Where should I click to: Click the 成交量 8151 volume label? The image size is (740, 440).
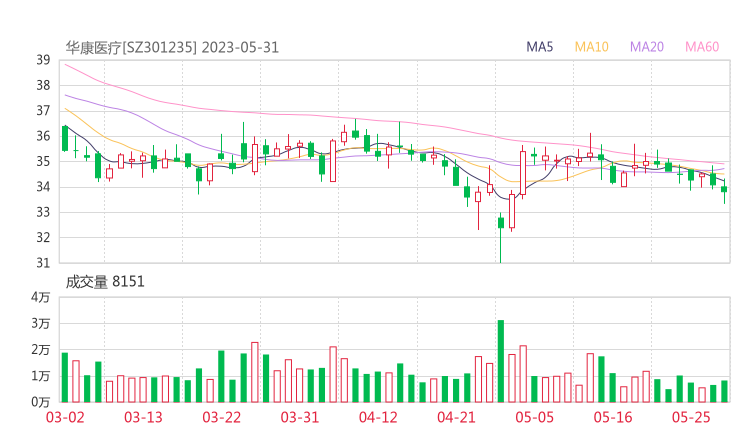(x=105, y=282)
